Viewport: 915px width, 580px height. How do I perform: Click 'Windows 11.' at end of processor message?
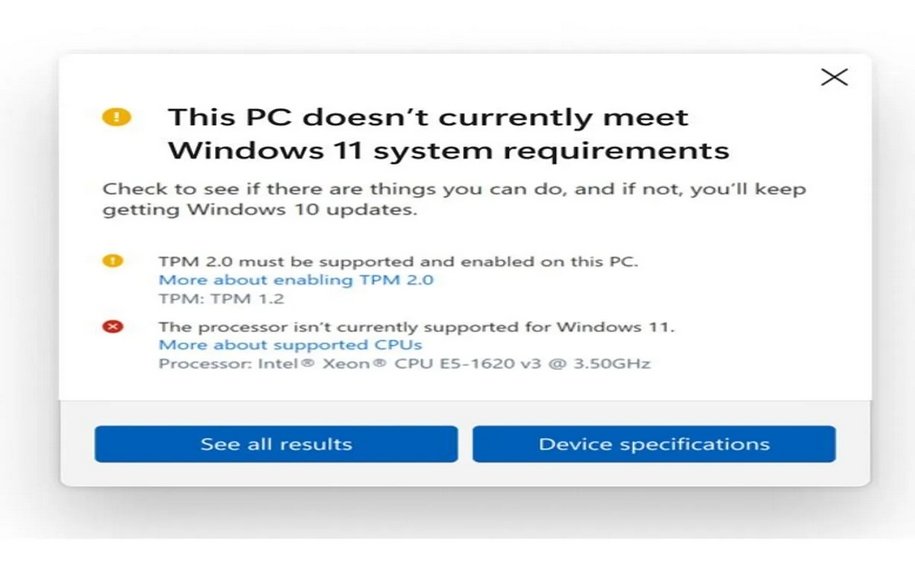click(x=615, y=327)
